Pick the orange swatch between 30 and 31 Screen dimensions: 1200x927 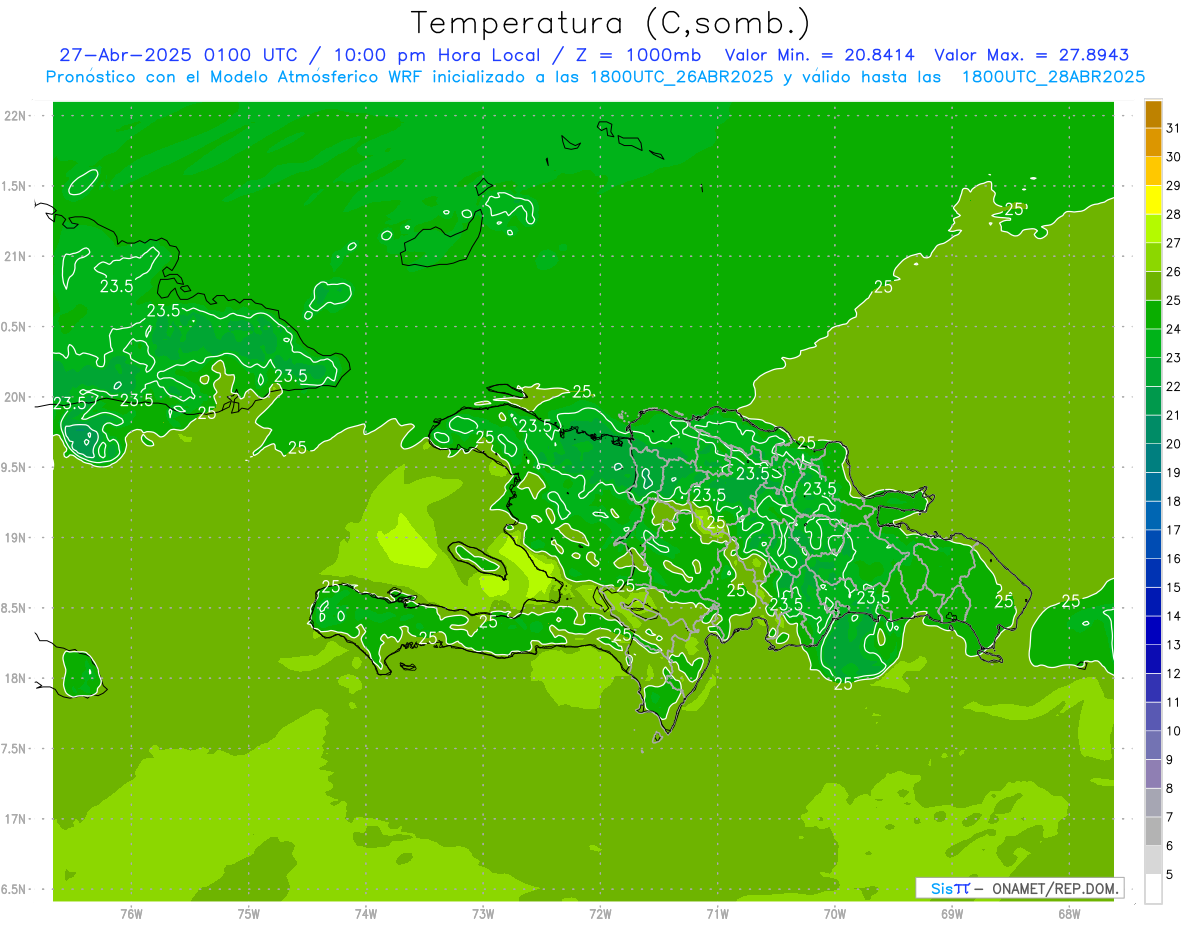[1153, 143]
